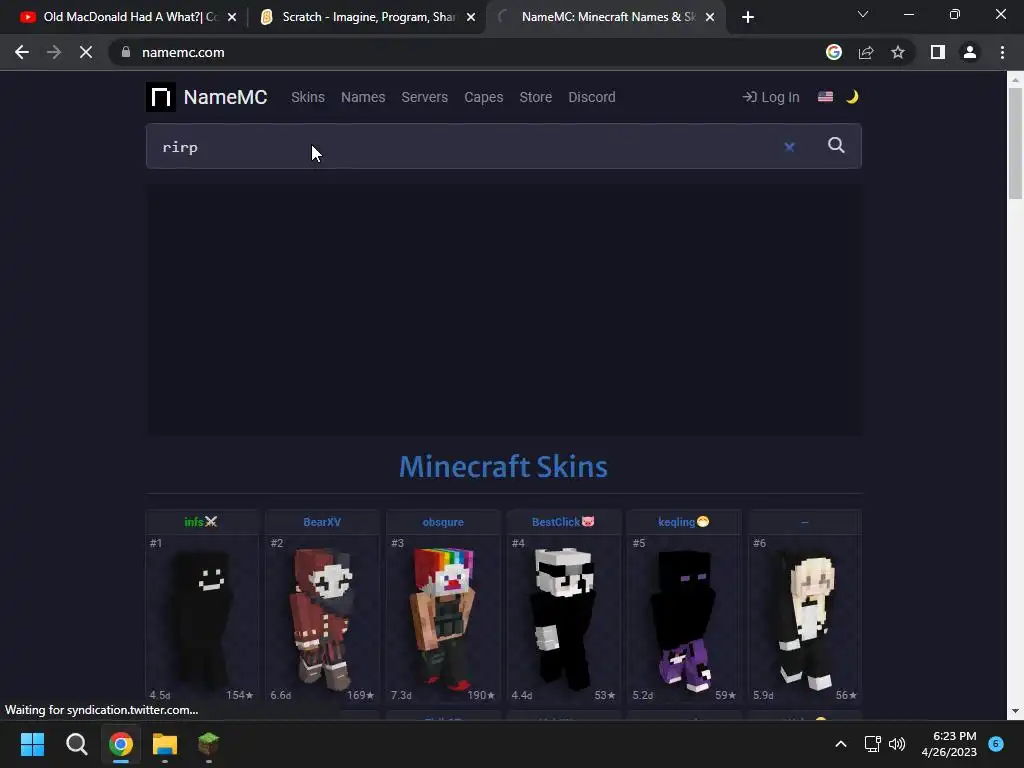Viewport: 1024px width, 768px height.
Task: Open the Capes menu item
Action: tap(484, 97)
